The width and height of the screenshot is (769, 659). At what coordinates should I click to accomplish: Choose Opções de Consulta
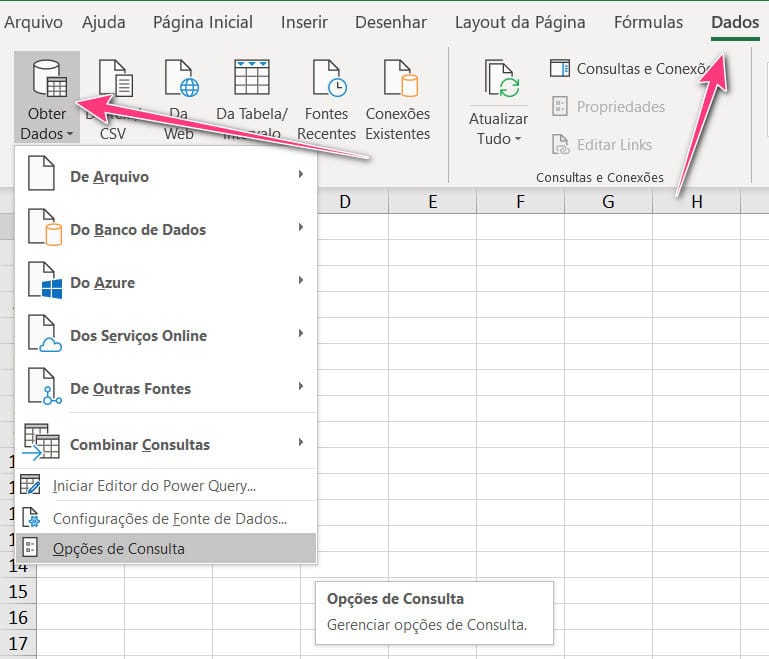click(166, 549)
